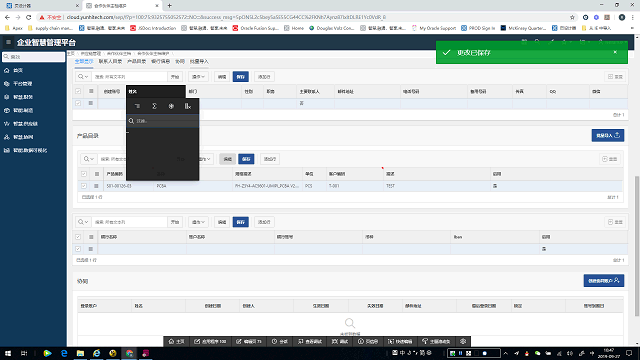The image size is (640, 360).
Task: Switch to the 协同 tab
Action: 180,62
